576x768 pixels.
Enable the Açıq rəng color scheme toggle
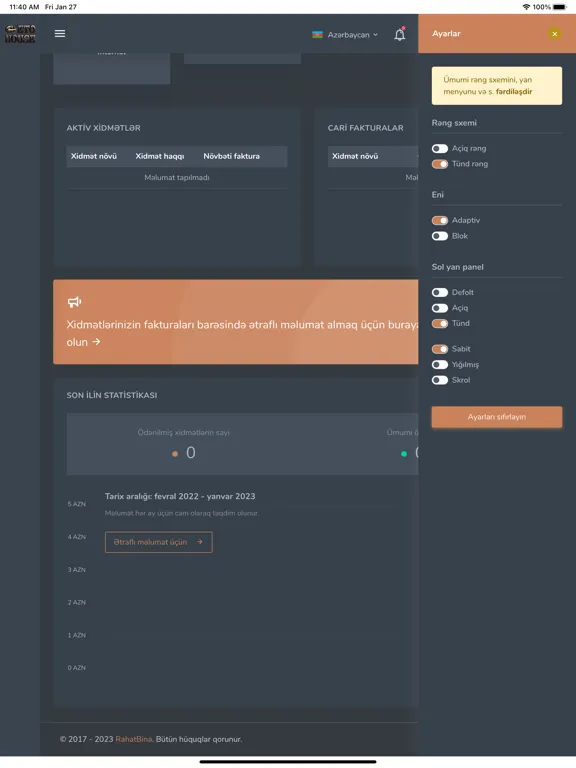pyautogui.click(x=440, y=148)
